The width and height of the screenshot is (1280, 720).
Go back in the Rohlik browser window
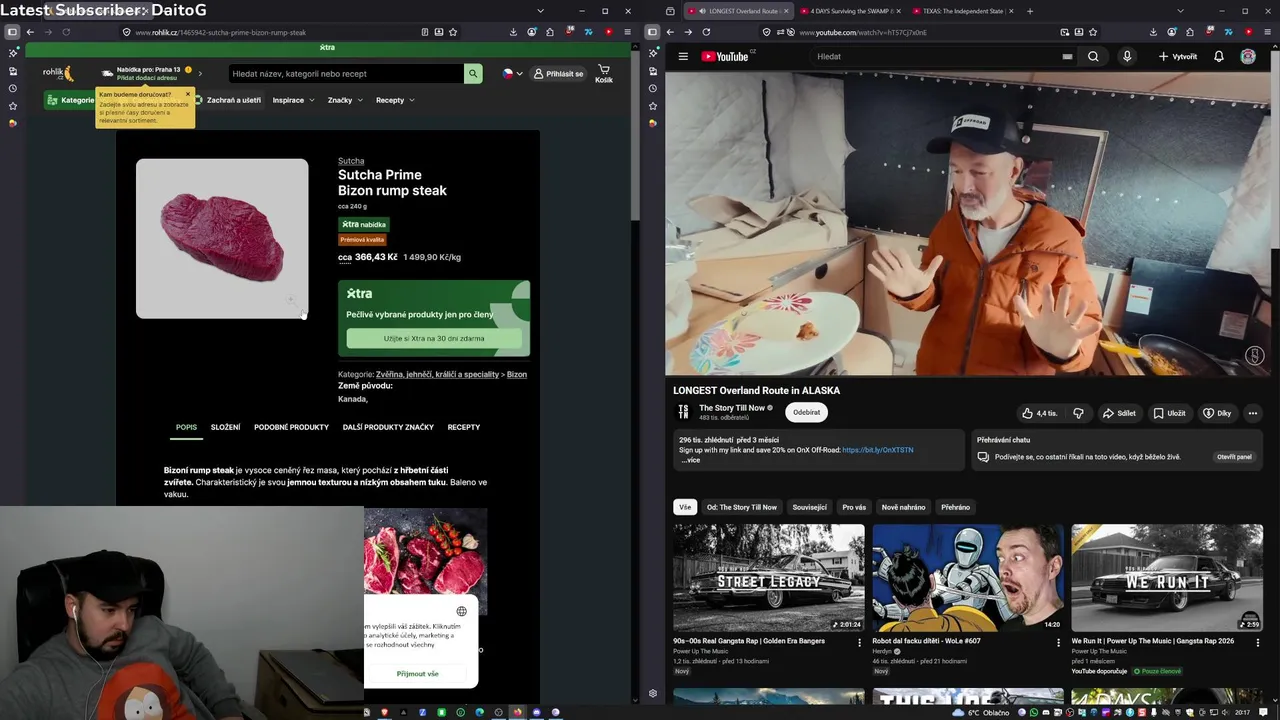[30, 32]
